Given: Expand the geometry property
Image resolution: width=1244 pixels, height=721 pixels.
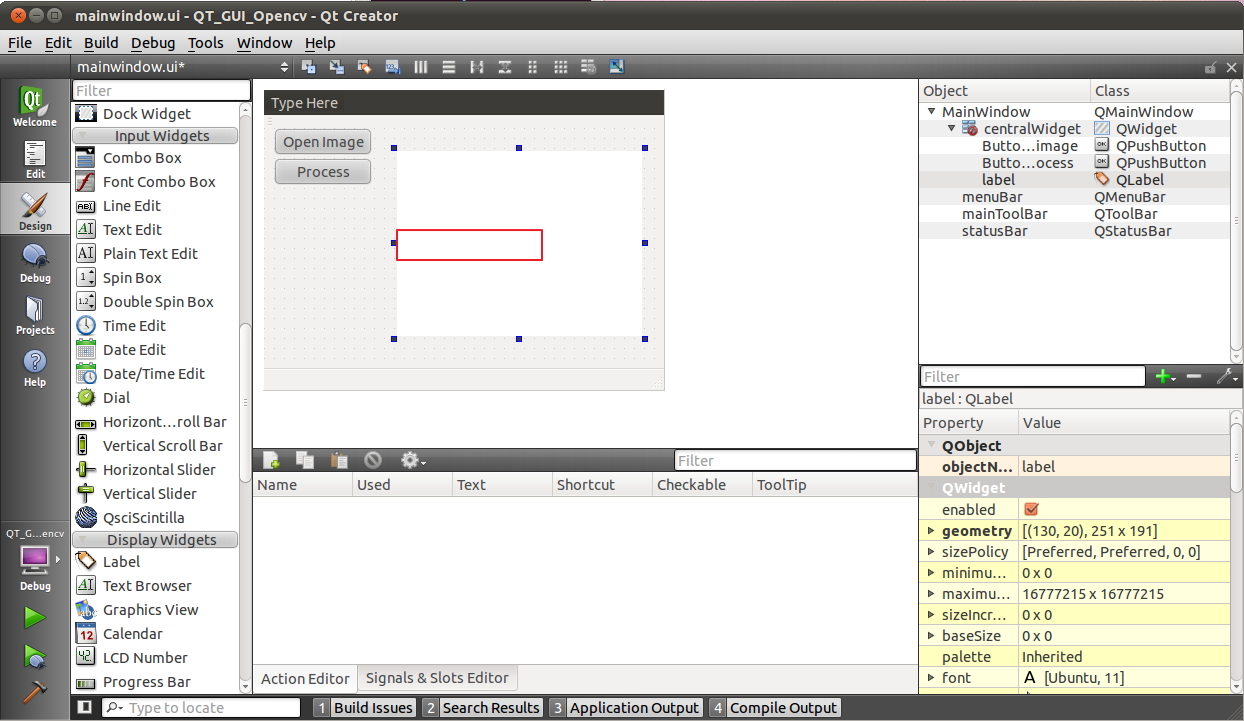Looking at the screenshot, I should [930, 530].
